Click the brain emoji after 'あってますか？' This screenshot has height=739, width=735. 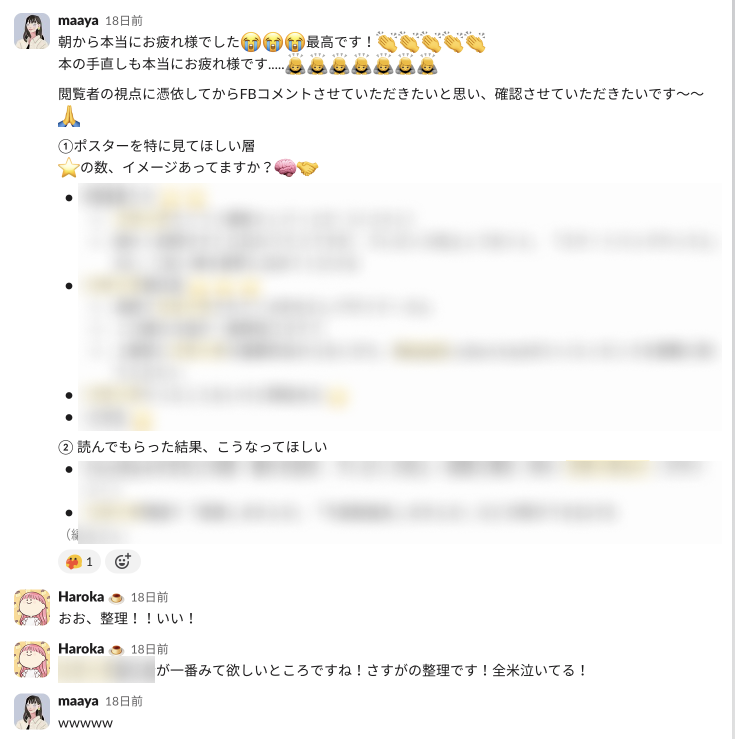pyautogui.click(x=285, y=168)
